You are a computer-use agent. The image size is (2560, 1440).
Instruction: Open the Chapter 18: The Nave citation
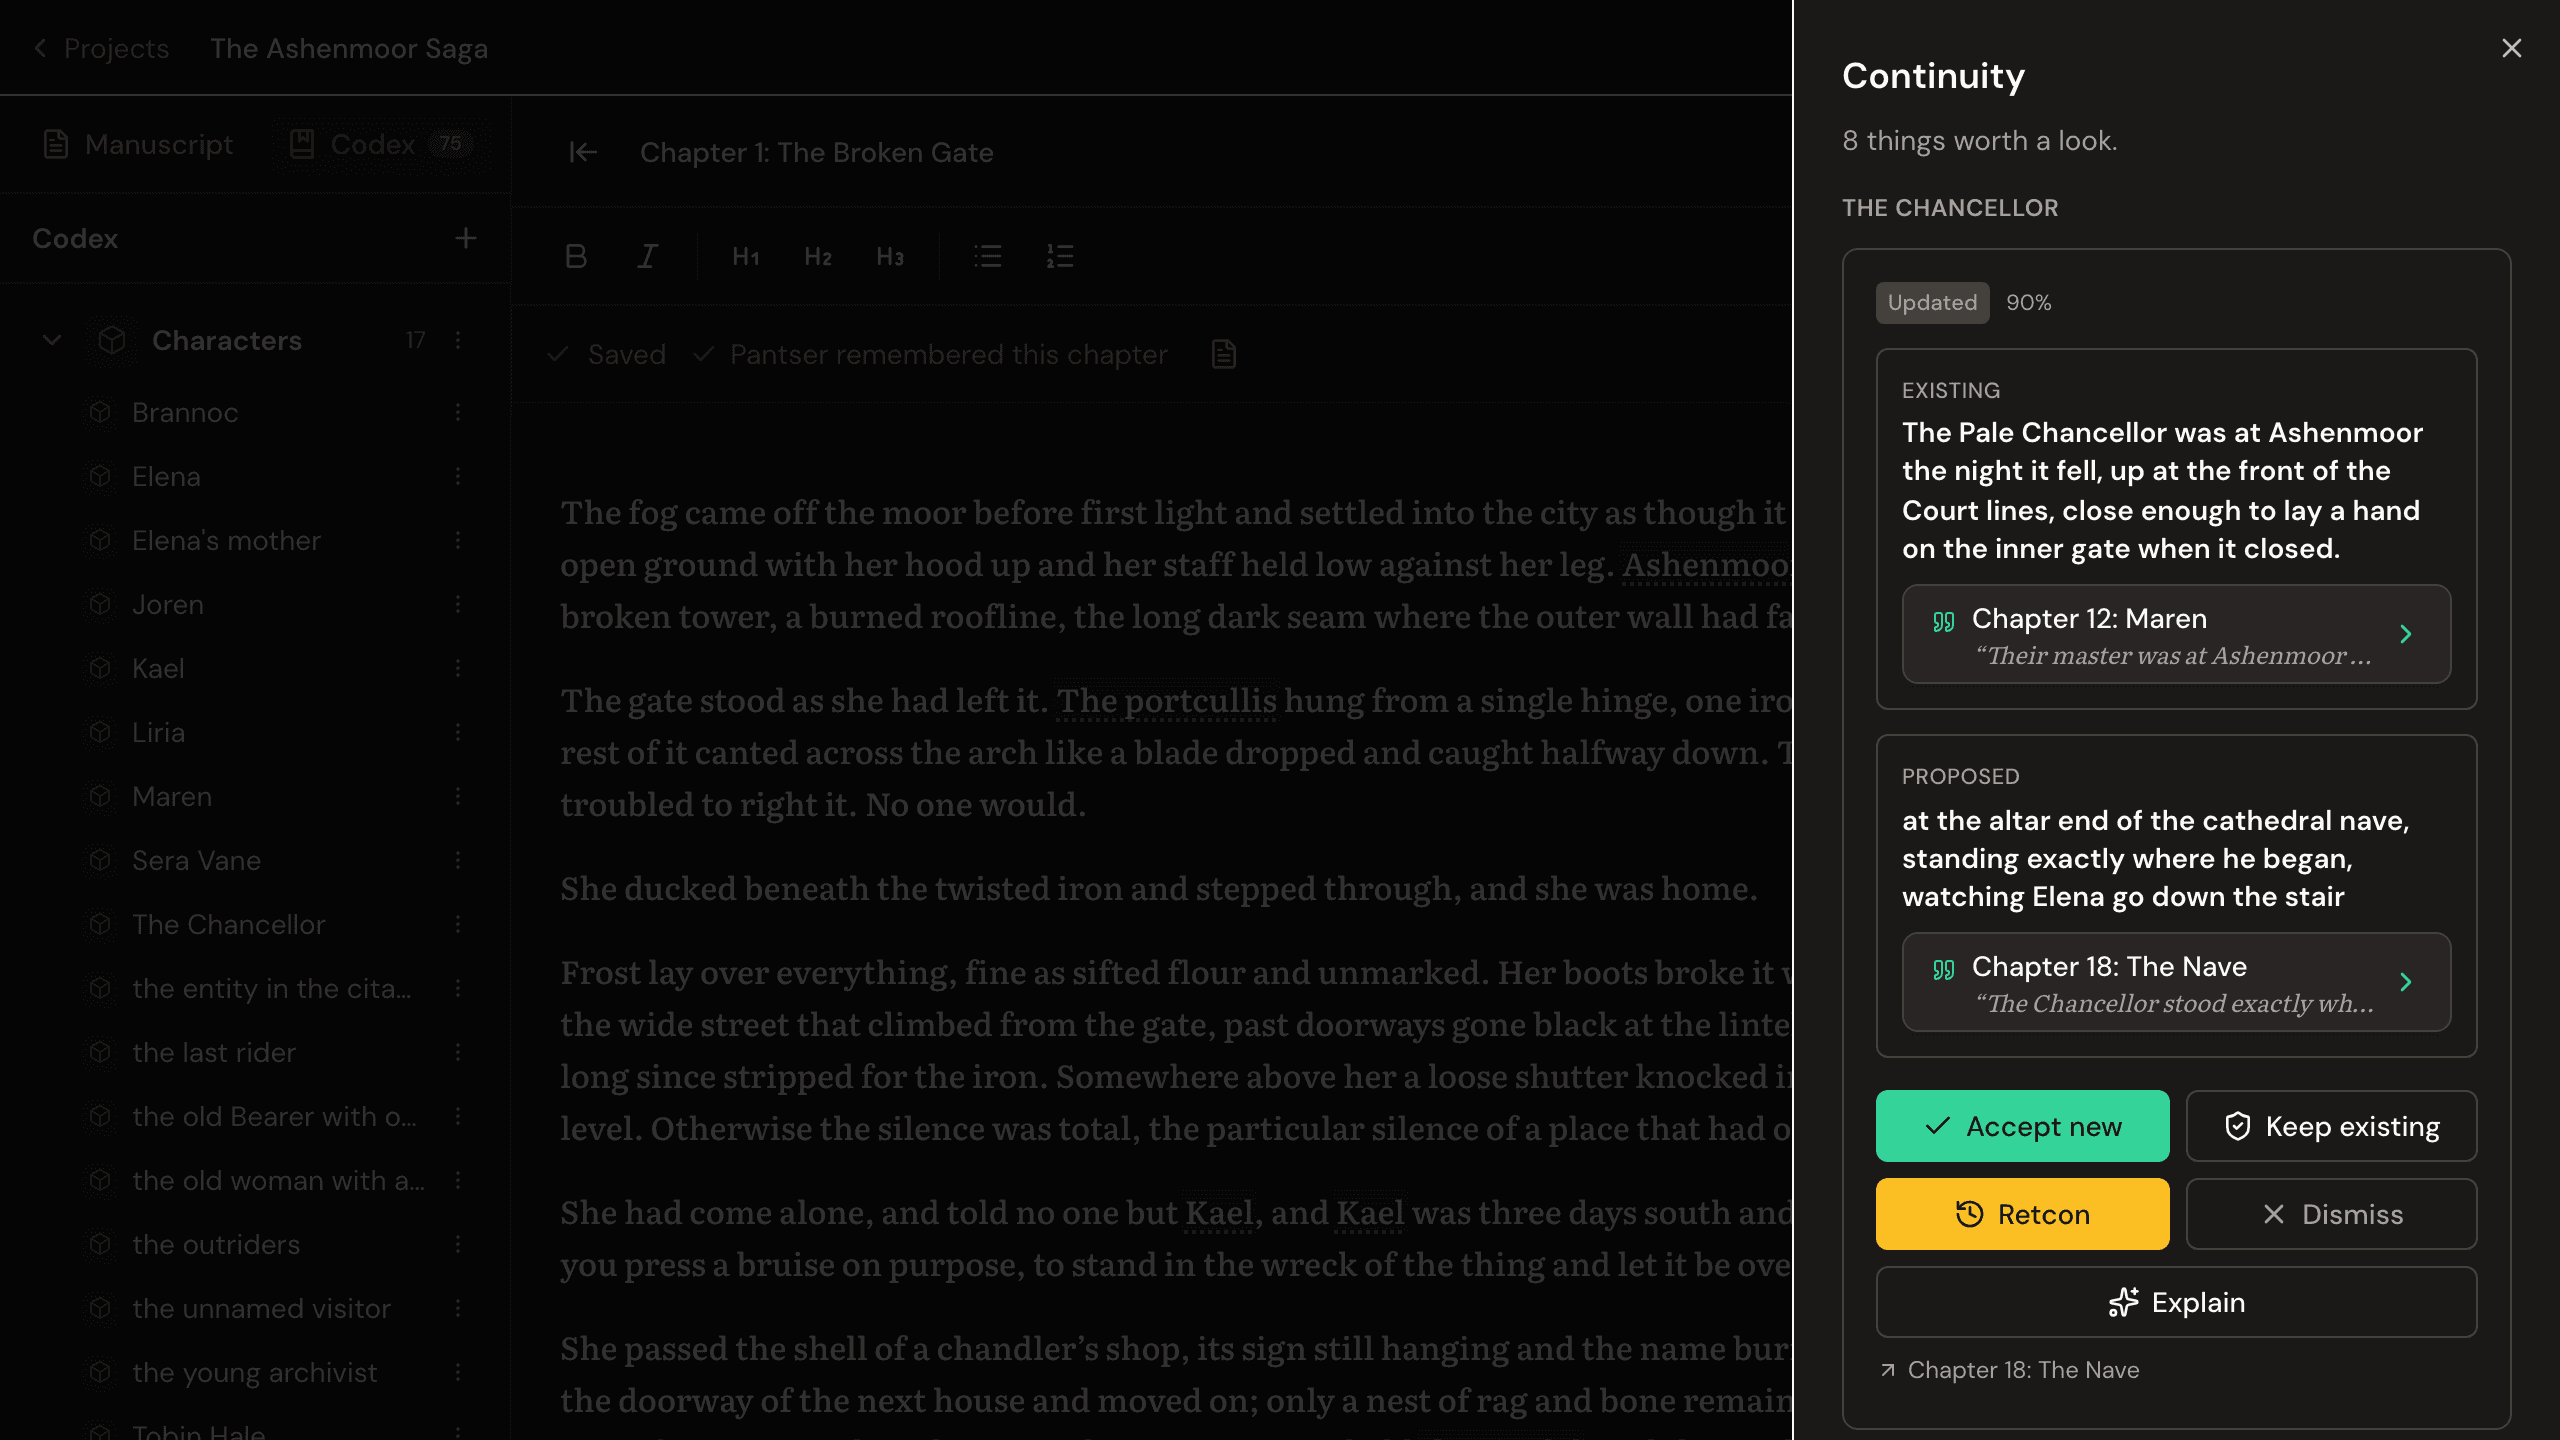2176,982
